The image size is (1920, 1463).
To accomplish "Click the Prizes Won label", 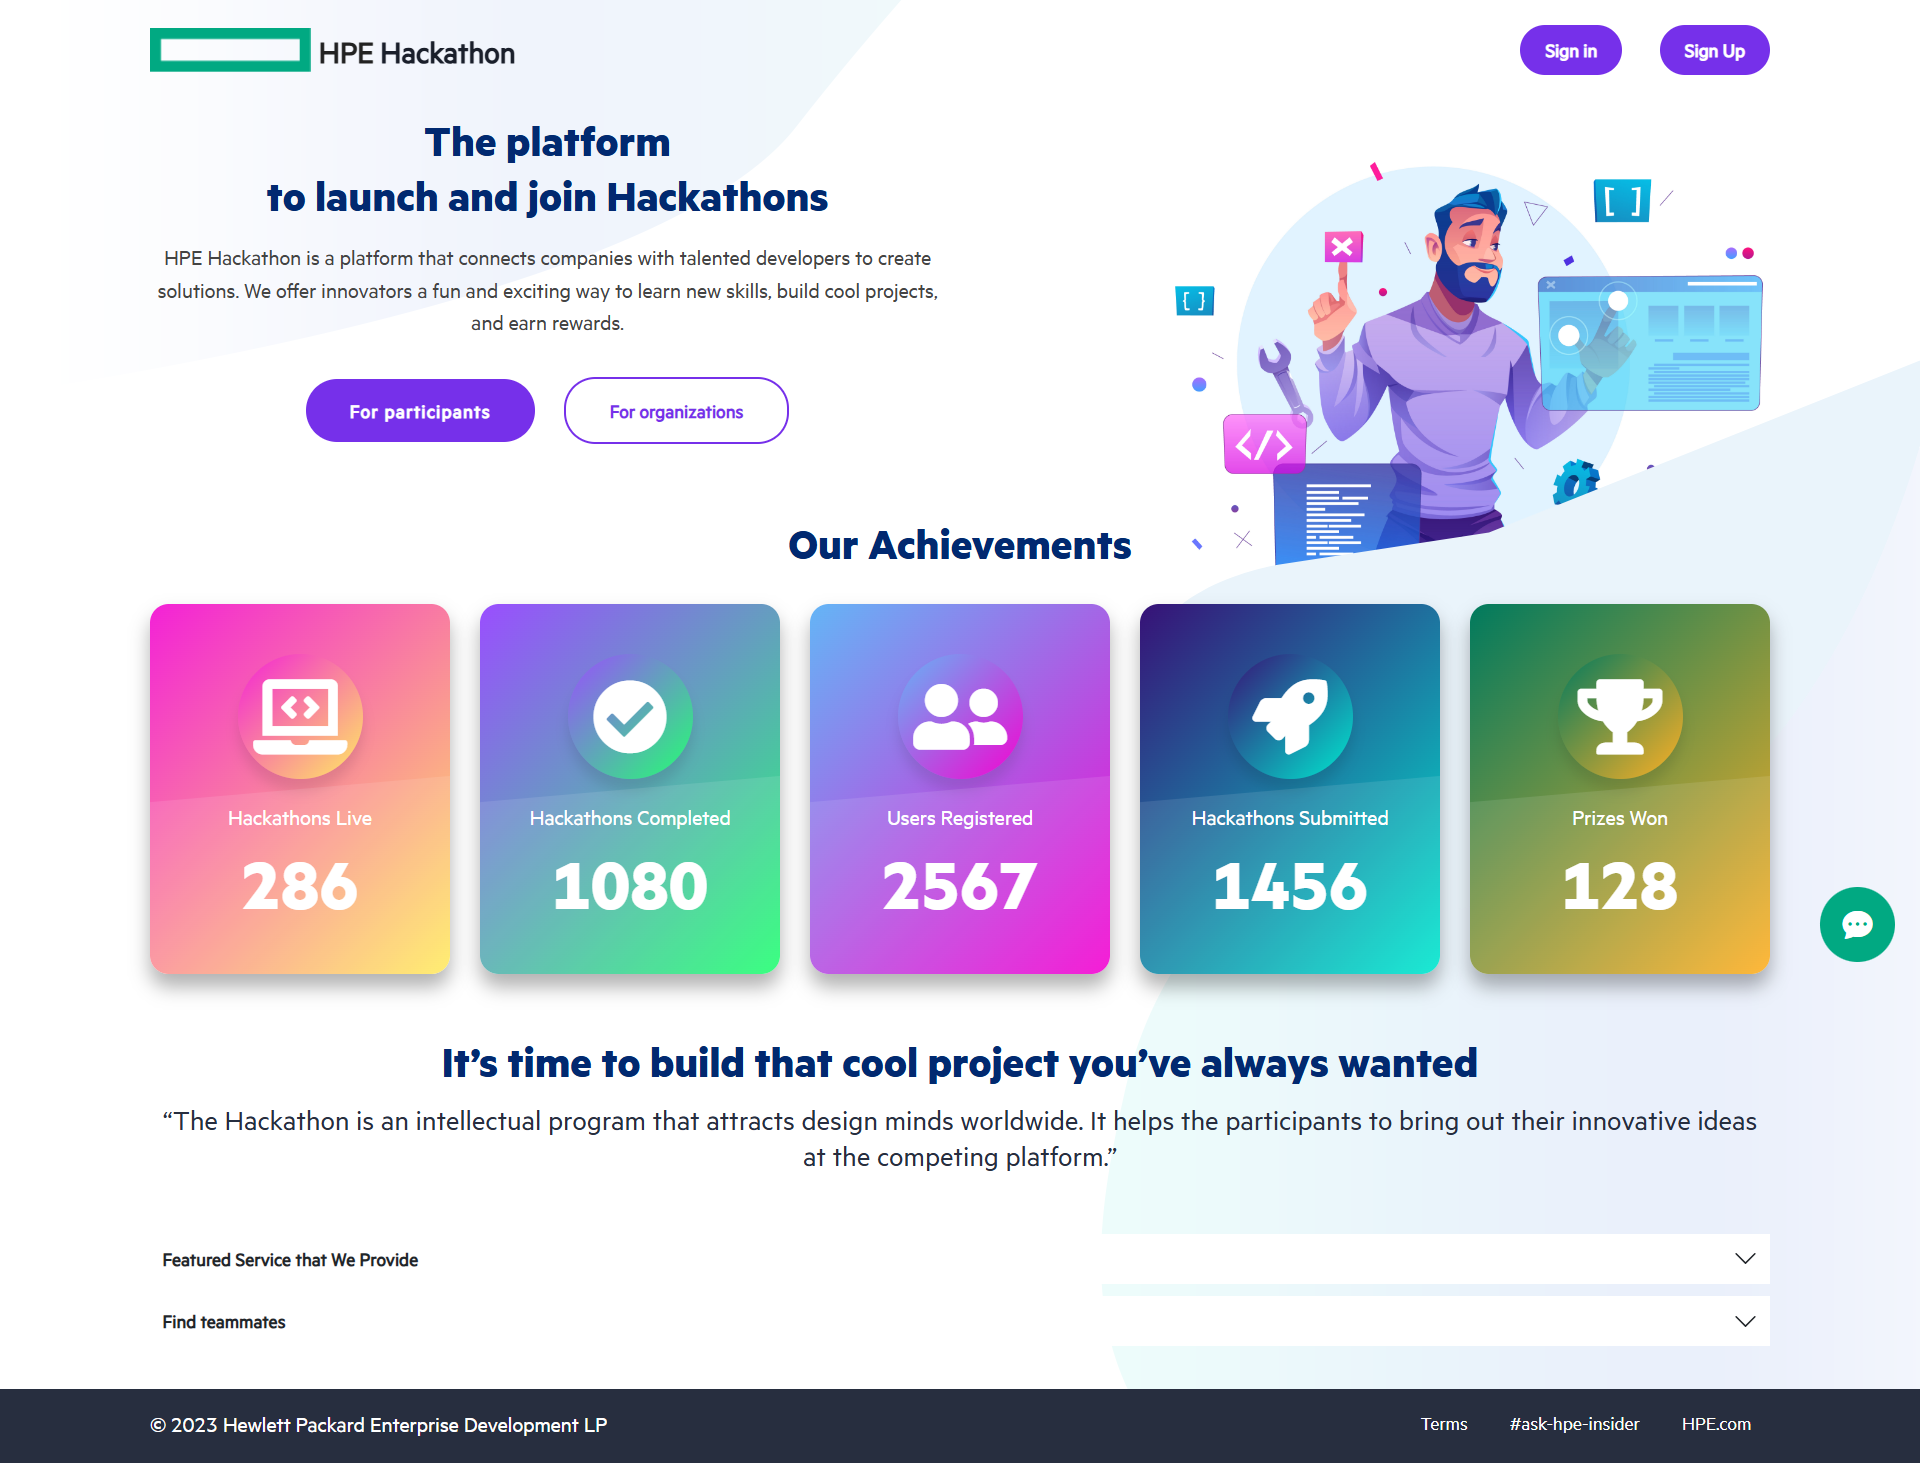I will [x=1620, y=818].
